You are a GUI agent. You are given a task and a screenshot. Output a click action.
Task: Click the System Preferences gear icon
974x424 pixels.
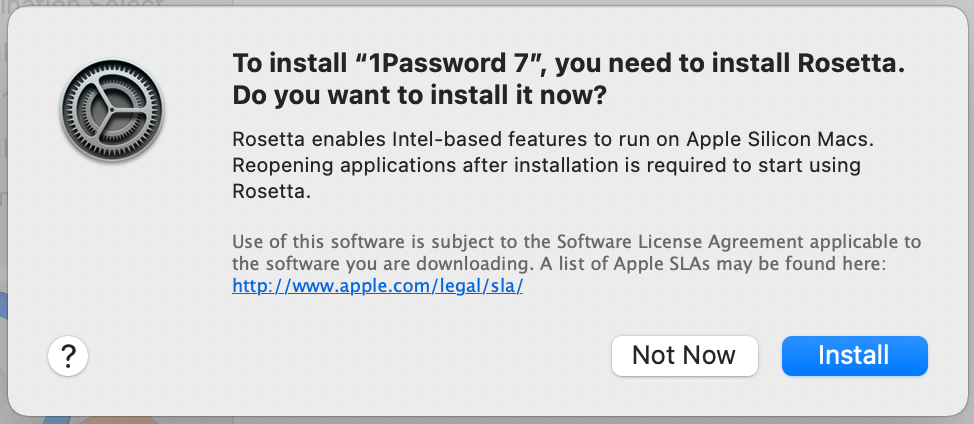click(112, 110)
